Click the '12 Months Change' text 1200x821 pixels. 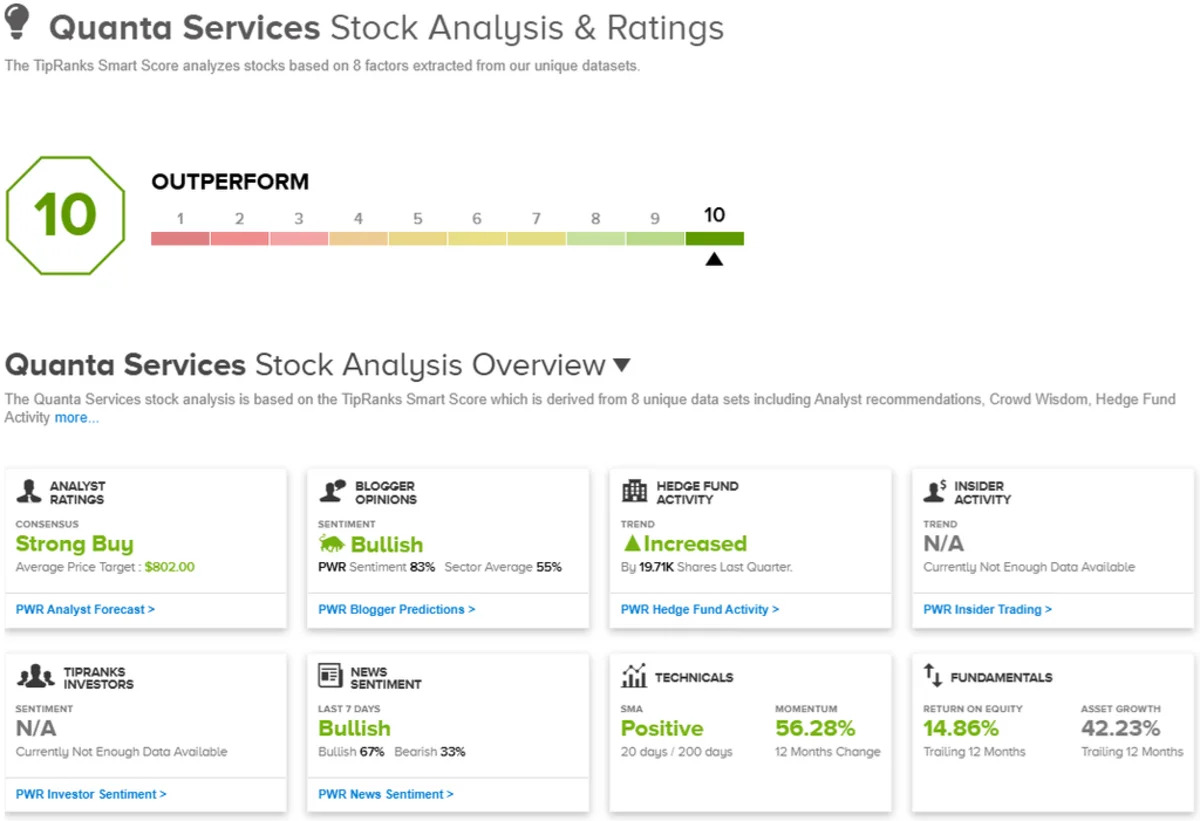[x=828, y=752]
